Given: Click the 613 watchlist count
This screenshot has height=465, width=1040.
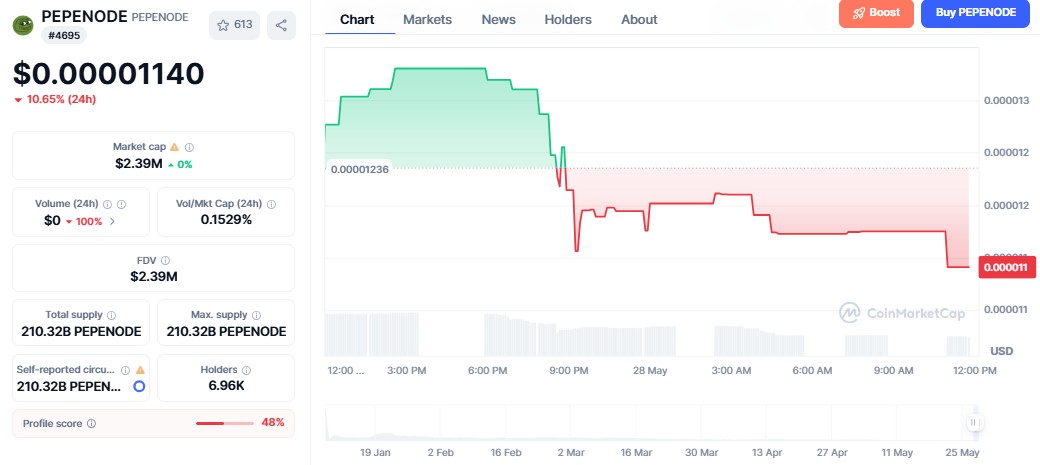Looking at the screenshot, I should [243, 25].
